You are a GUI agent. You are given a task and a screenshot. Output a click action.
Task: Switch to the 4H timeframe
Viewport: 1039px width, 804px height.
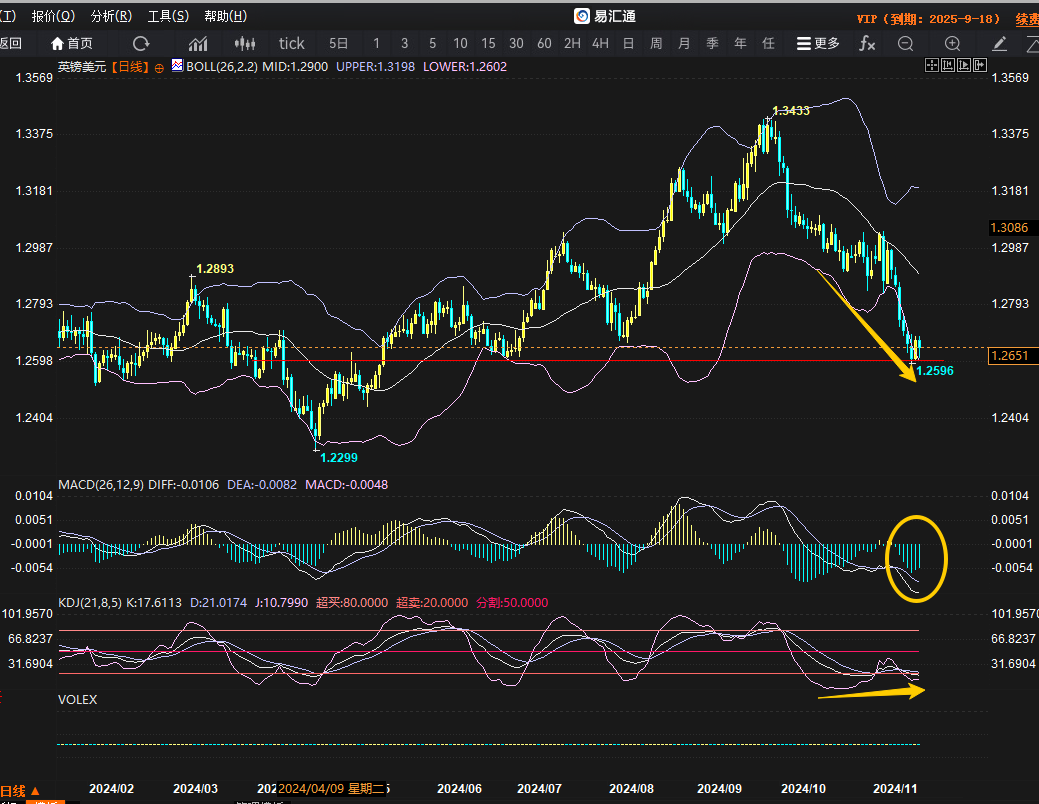click(x=600, y=43)
